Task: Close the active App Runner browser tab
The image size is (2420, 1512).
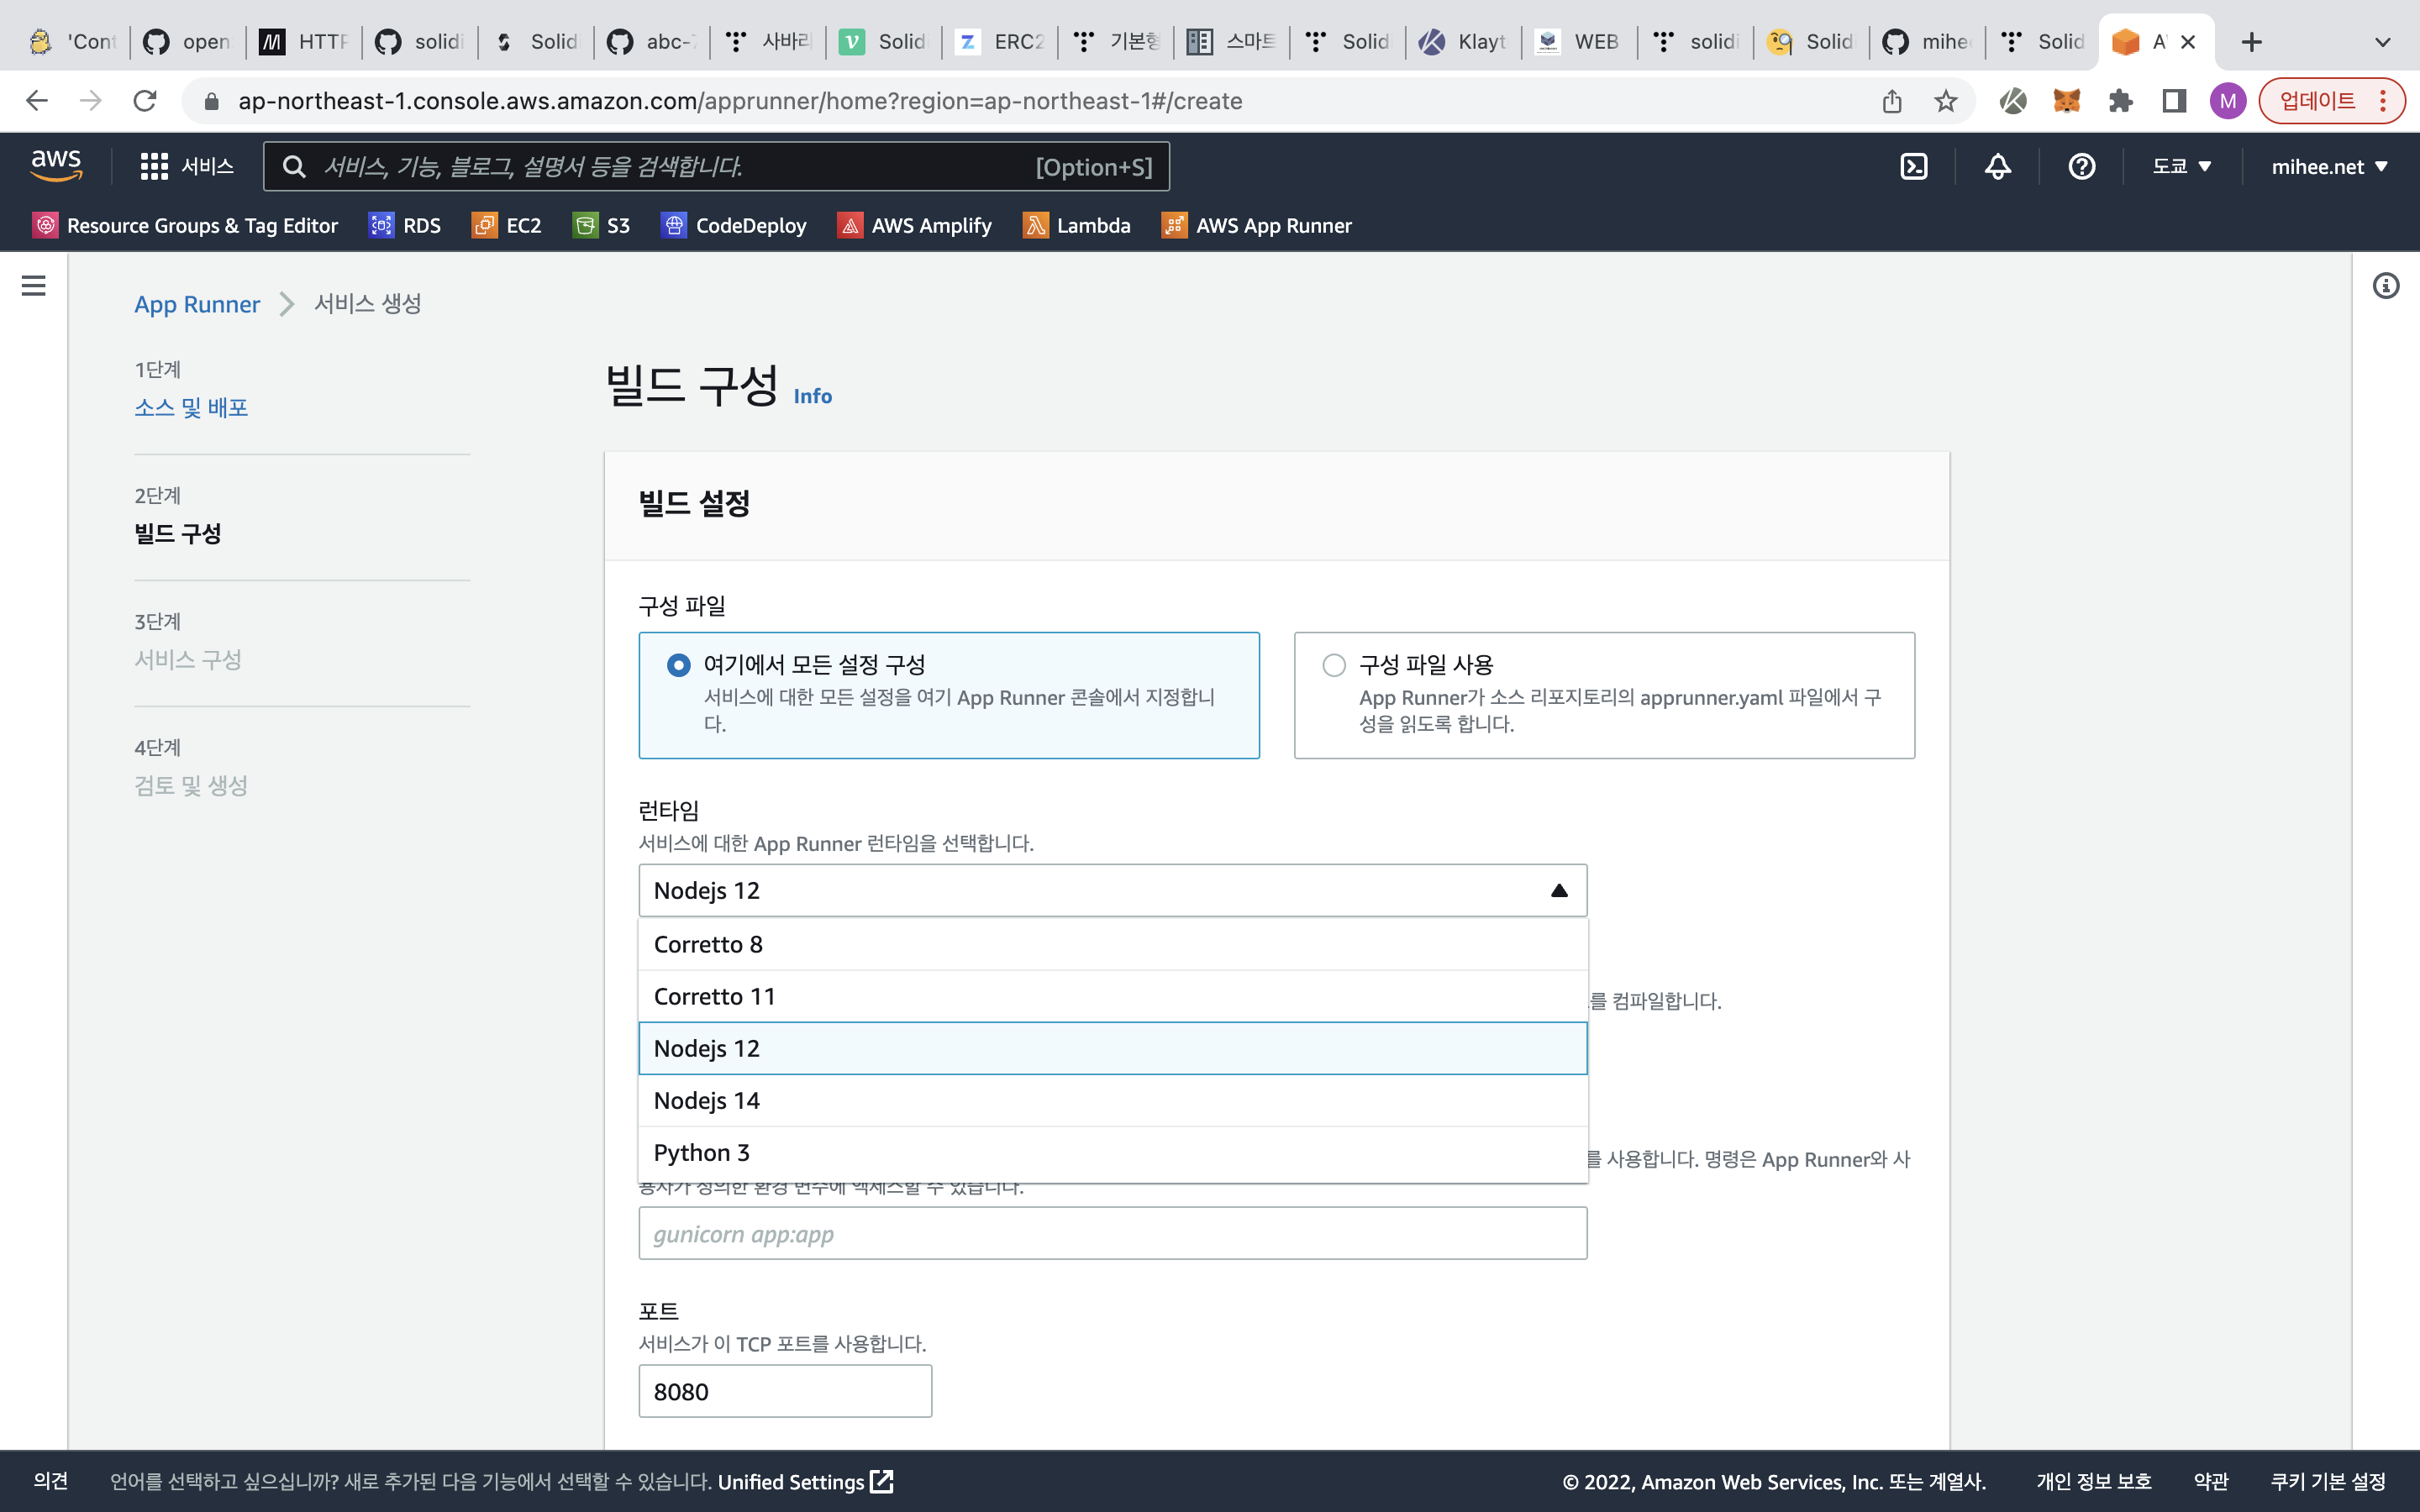Action: pos(2187,42)
